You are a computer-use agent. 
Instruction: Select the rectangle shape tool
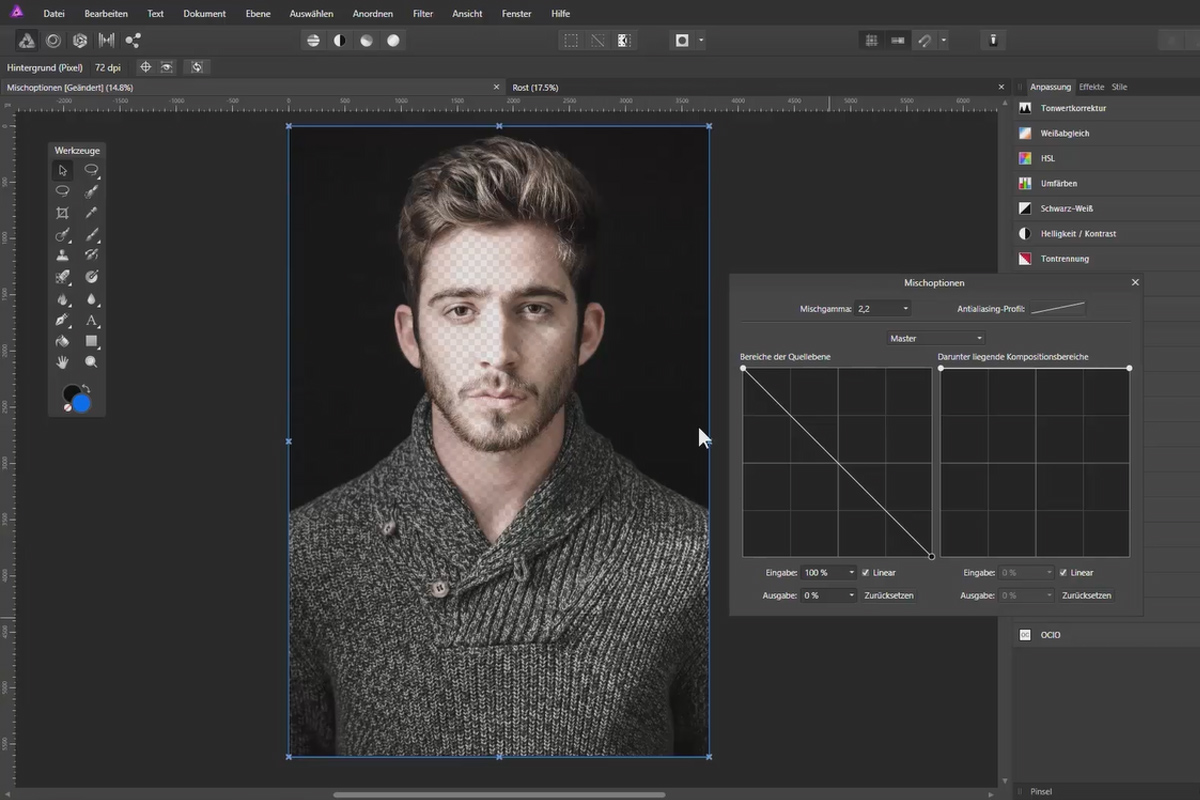pyautogui.click(x=91, y=341)
